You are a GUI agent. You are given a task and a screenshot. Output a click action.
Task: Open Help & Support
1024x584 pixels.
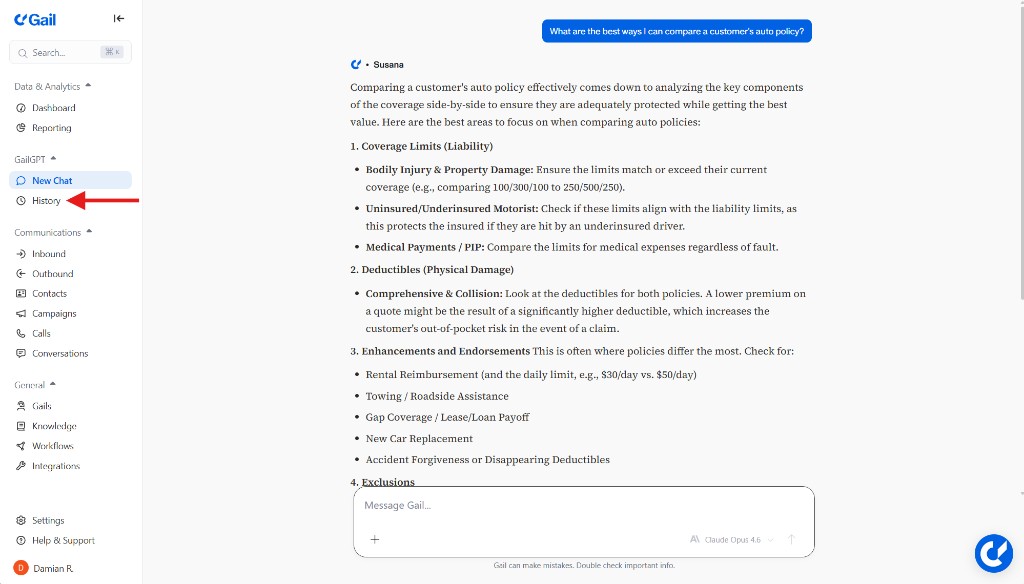point(62,541)
